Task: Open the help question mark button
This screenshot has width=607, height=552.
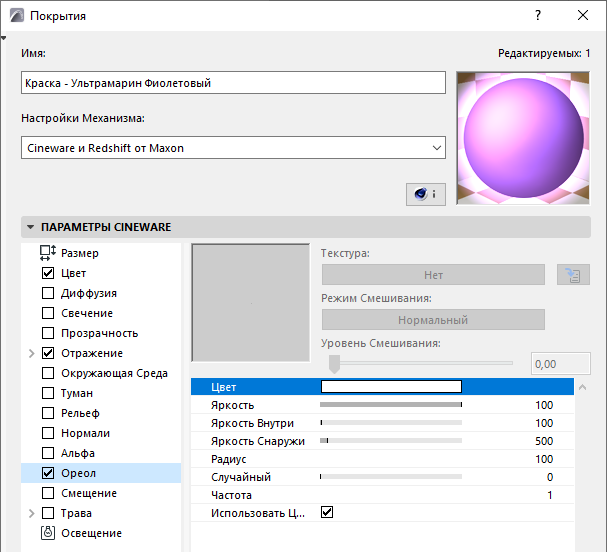Action: [538, 15]
